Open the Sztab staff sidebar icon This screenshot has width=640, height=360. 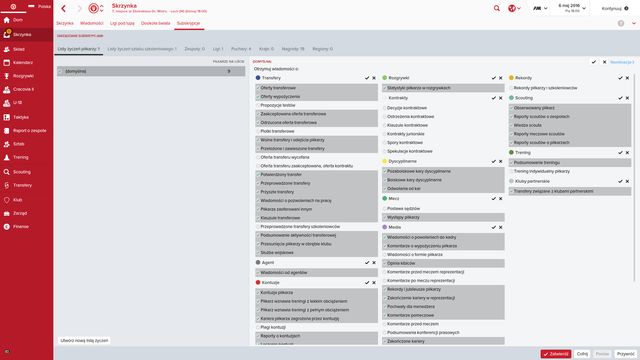pos(7,144)
